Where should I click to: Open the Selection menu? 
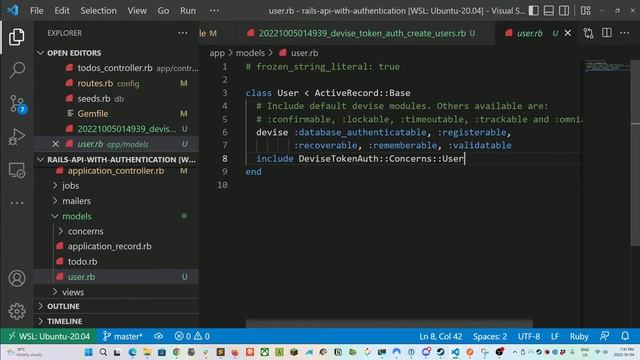click(98, 11)
